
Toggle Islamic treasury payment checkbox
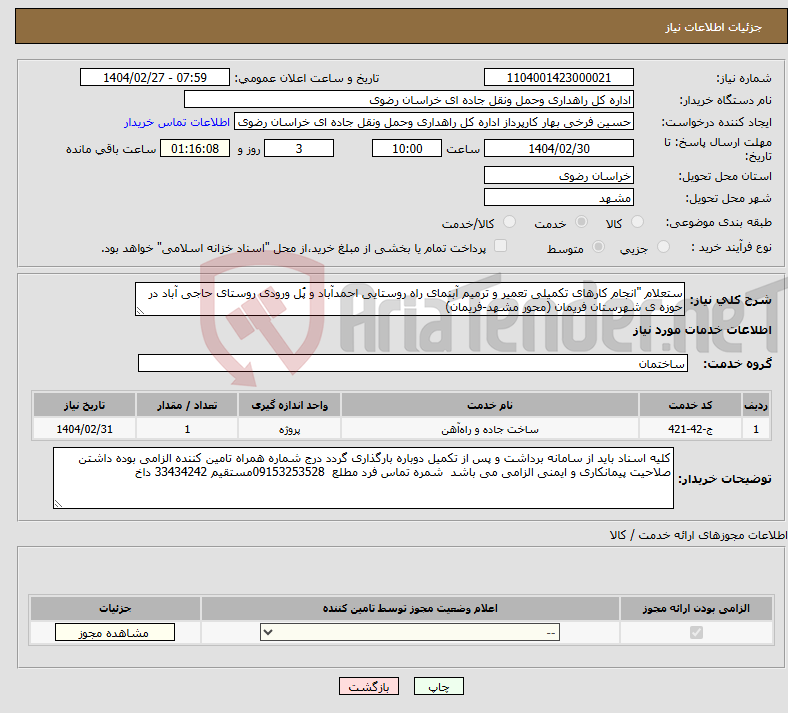(x=501, y=245)
